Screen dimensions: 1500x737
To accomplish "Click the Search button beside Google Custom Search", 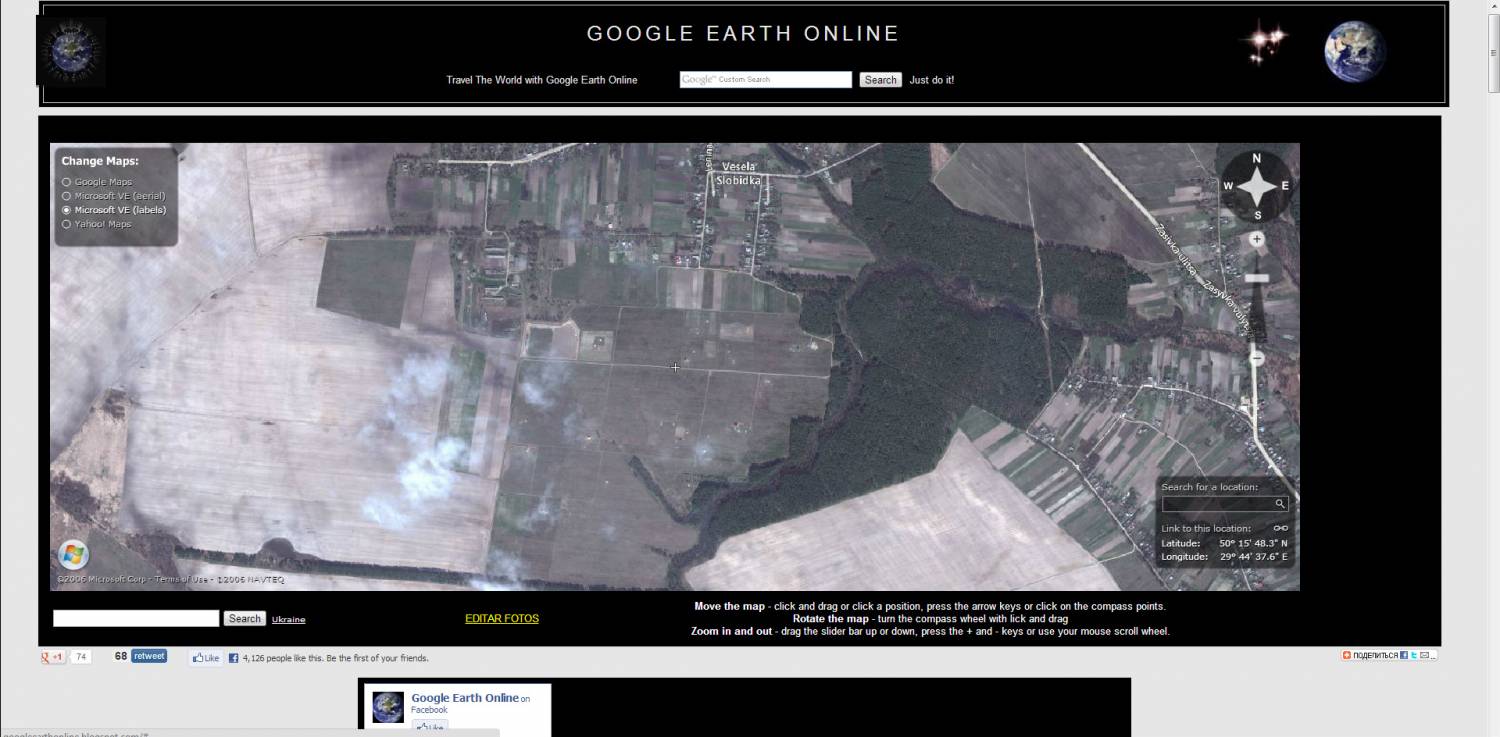I will click(880, 80).
